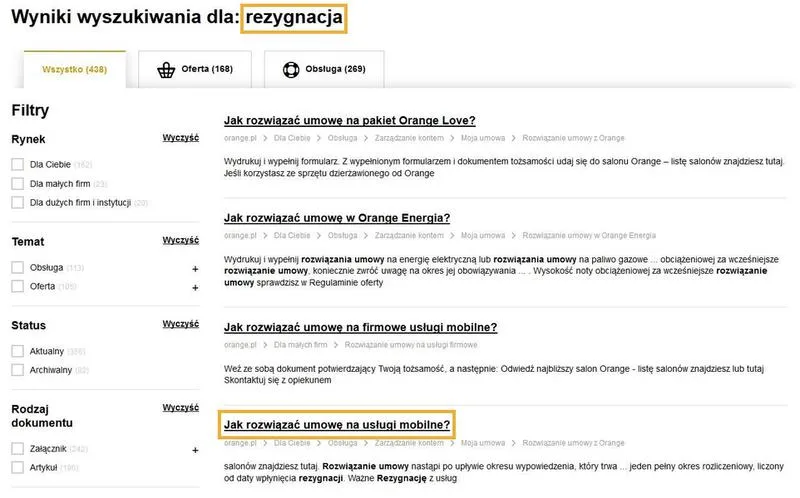Expand the Załącznik row with plus sign
This screenshot has height=498, width=800.
point(195,450)
